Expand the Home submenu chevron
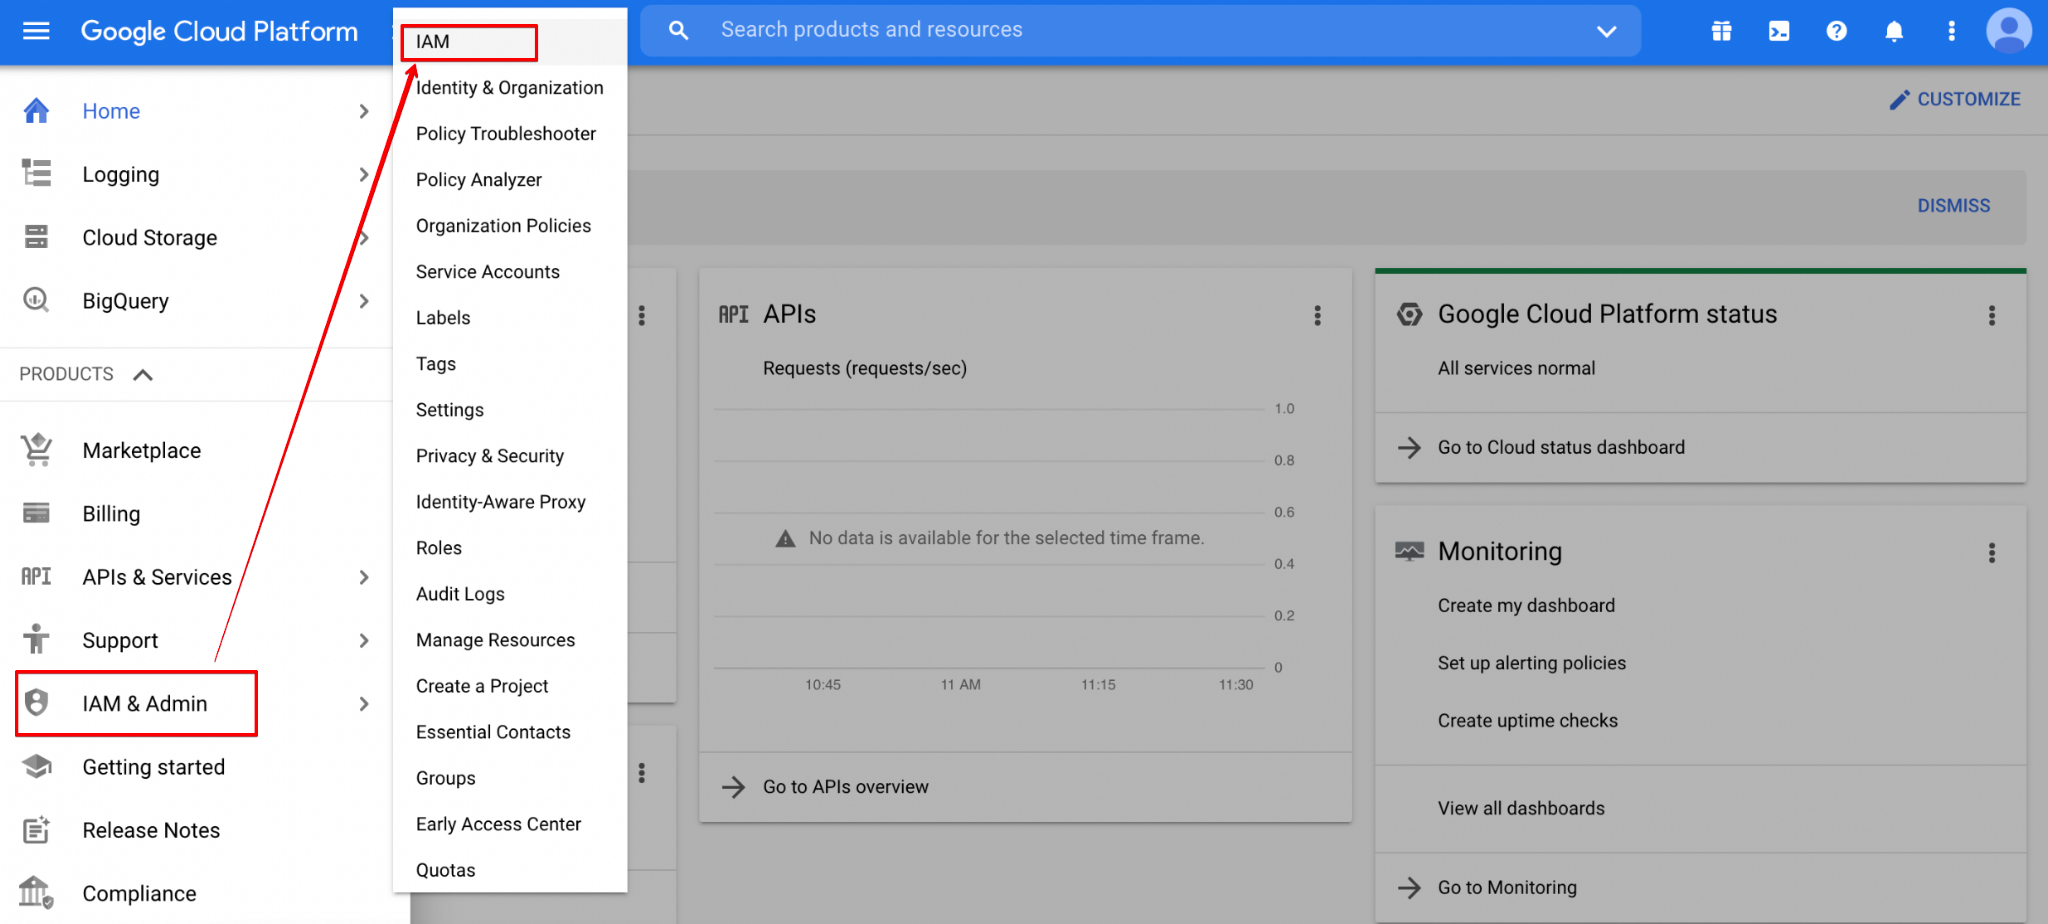This screenshot has height=924, width=2048. pos(364,111)
